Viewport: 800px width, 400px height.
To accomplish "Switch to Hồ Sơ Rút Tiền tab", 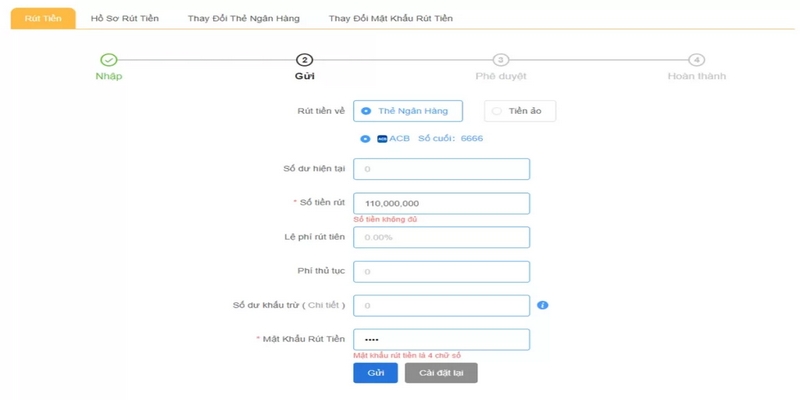I will coord(124,18).
